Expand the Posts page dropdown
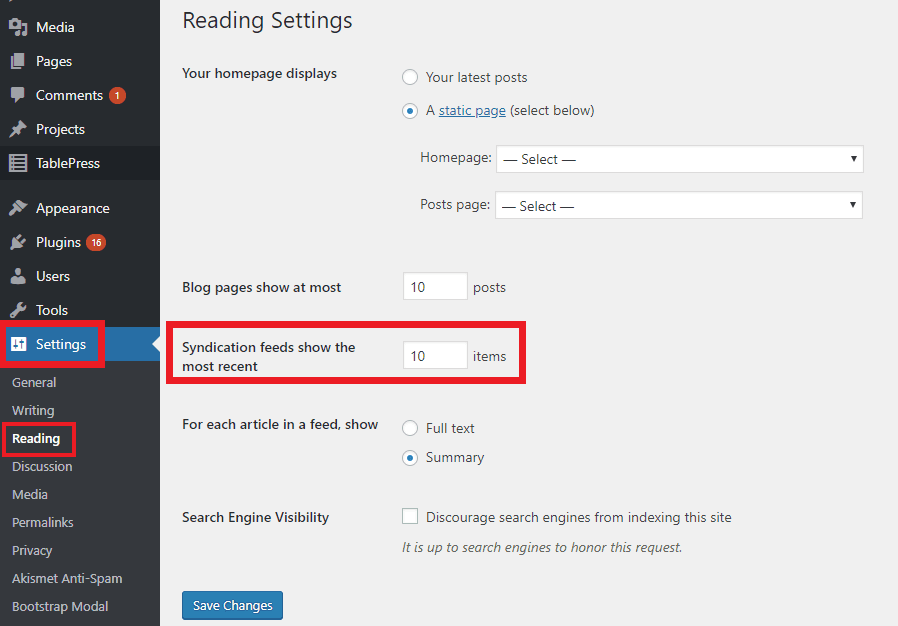This screenshot has height=626, width=898. pos(679,205)
